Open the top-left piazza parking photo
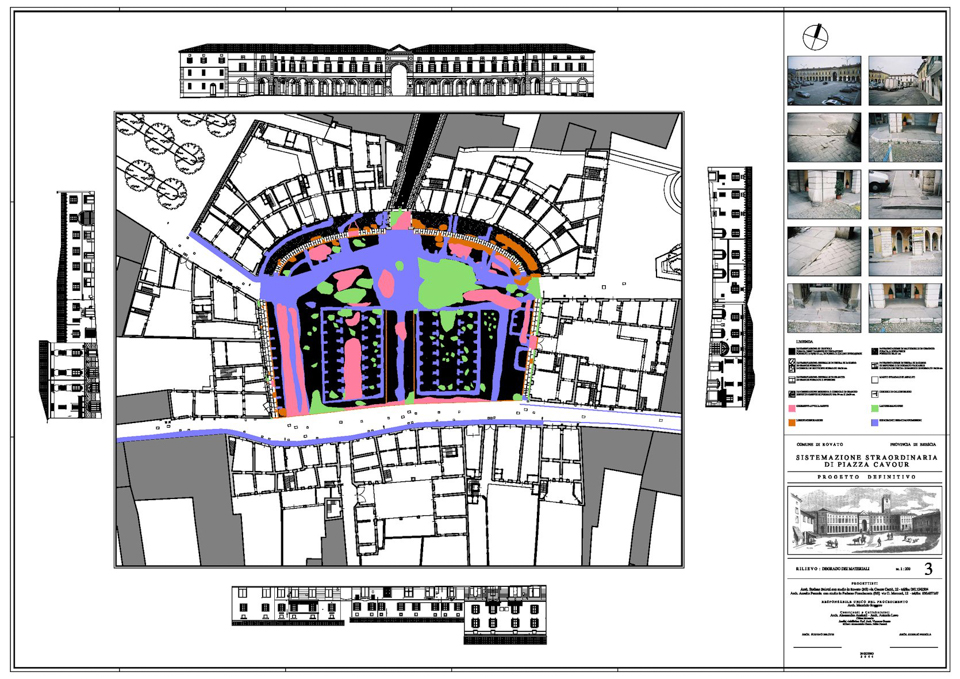Viewport: 960px width, 679px height. (x=824, y=81)
